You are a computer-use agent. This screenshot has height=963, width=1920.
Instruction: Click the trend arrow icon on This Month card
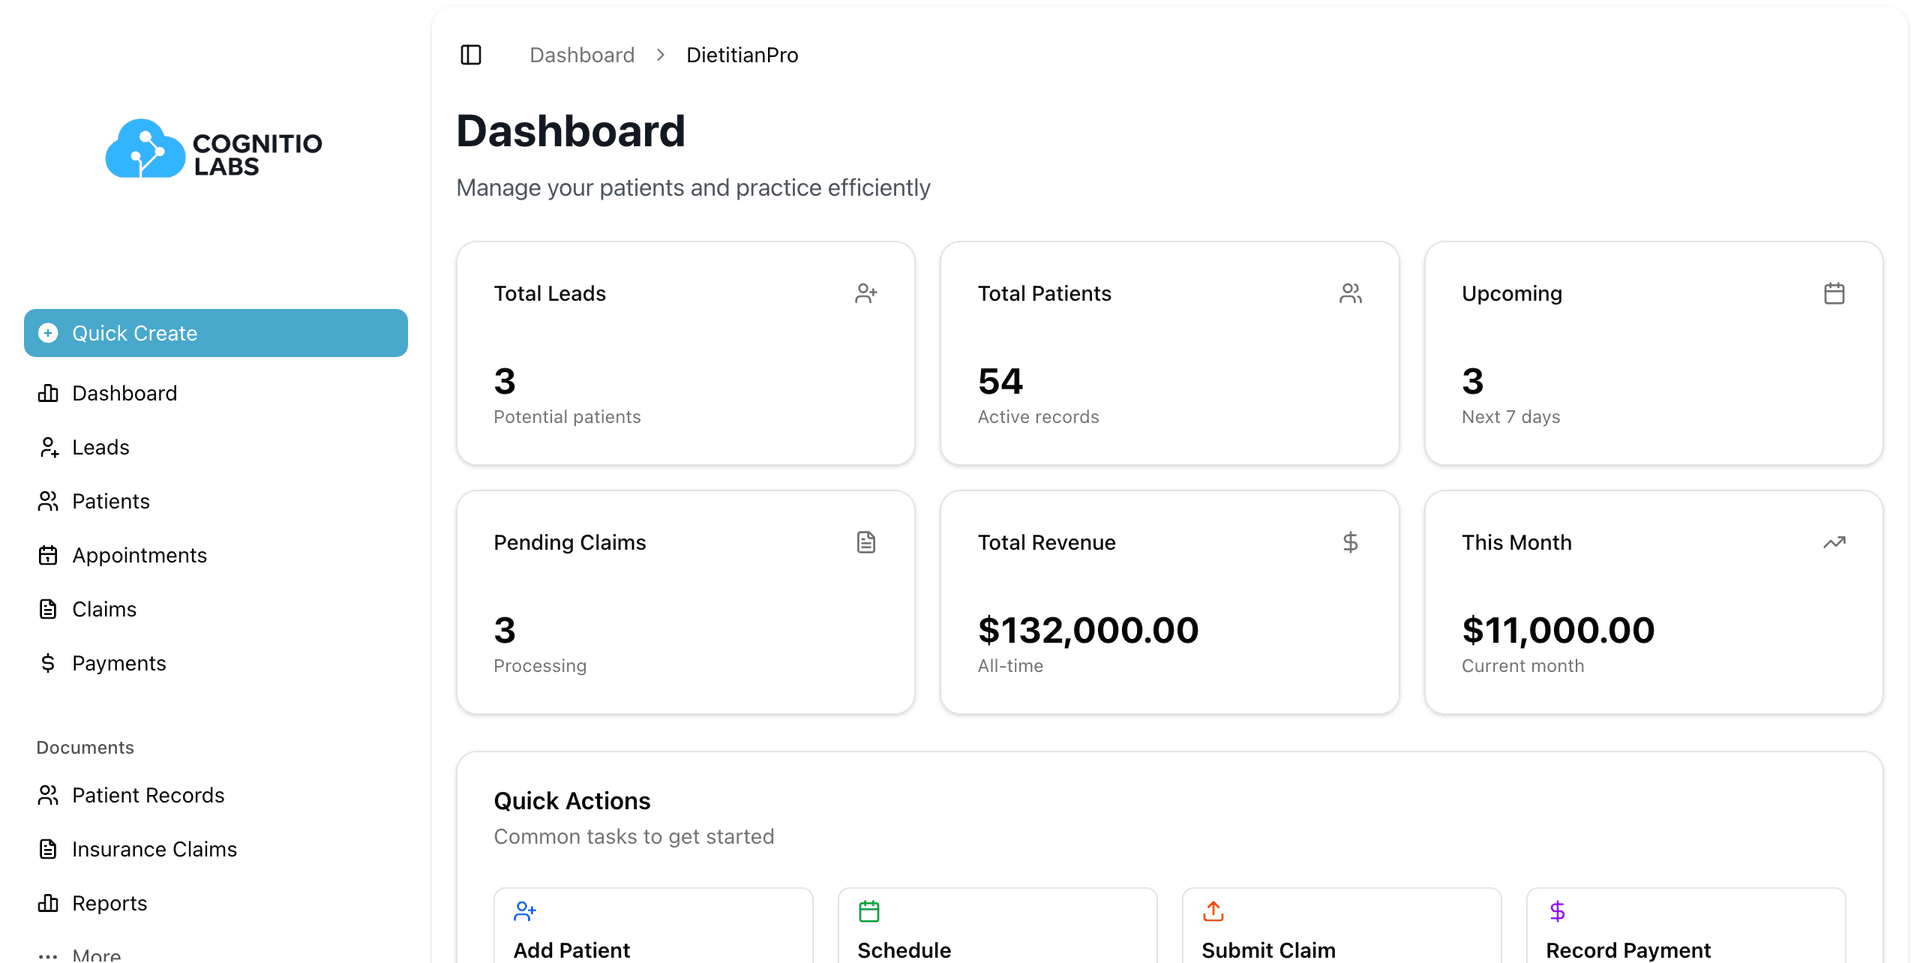1834,542
